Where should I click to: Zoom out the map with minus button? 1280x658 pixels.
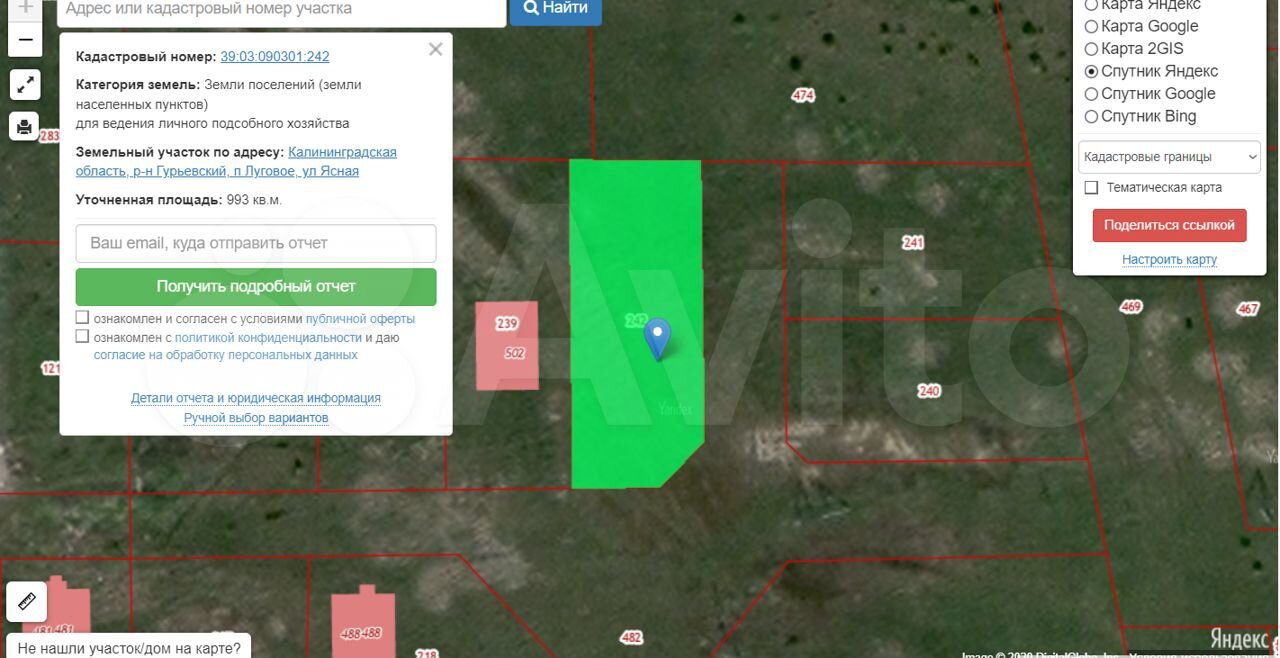[x=25, y=40]
